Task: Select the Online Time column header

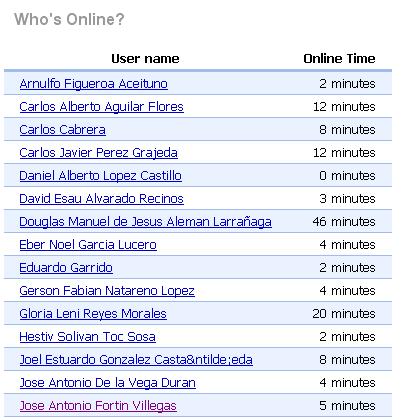Action: click(x=339, y=59)
